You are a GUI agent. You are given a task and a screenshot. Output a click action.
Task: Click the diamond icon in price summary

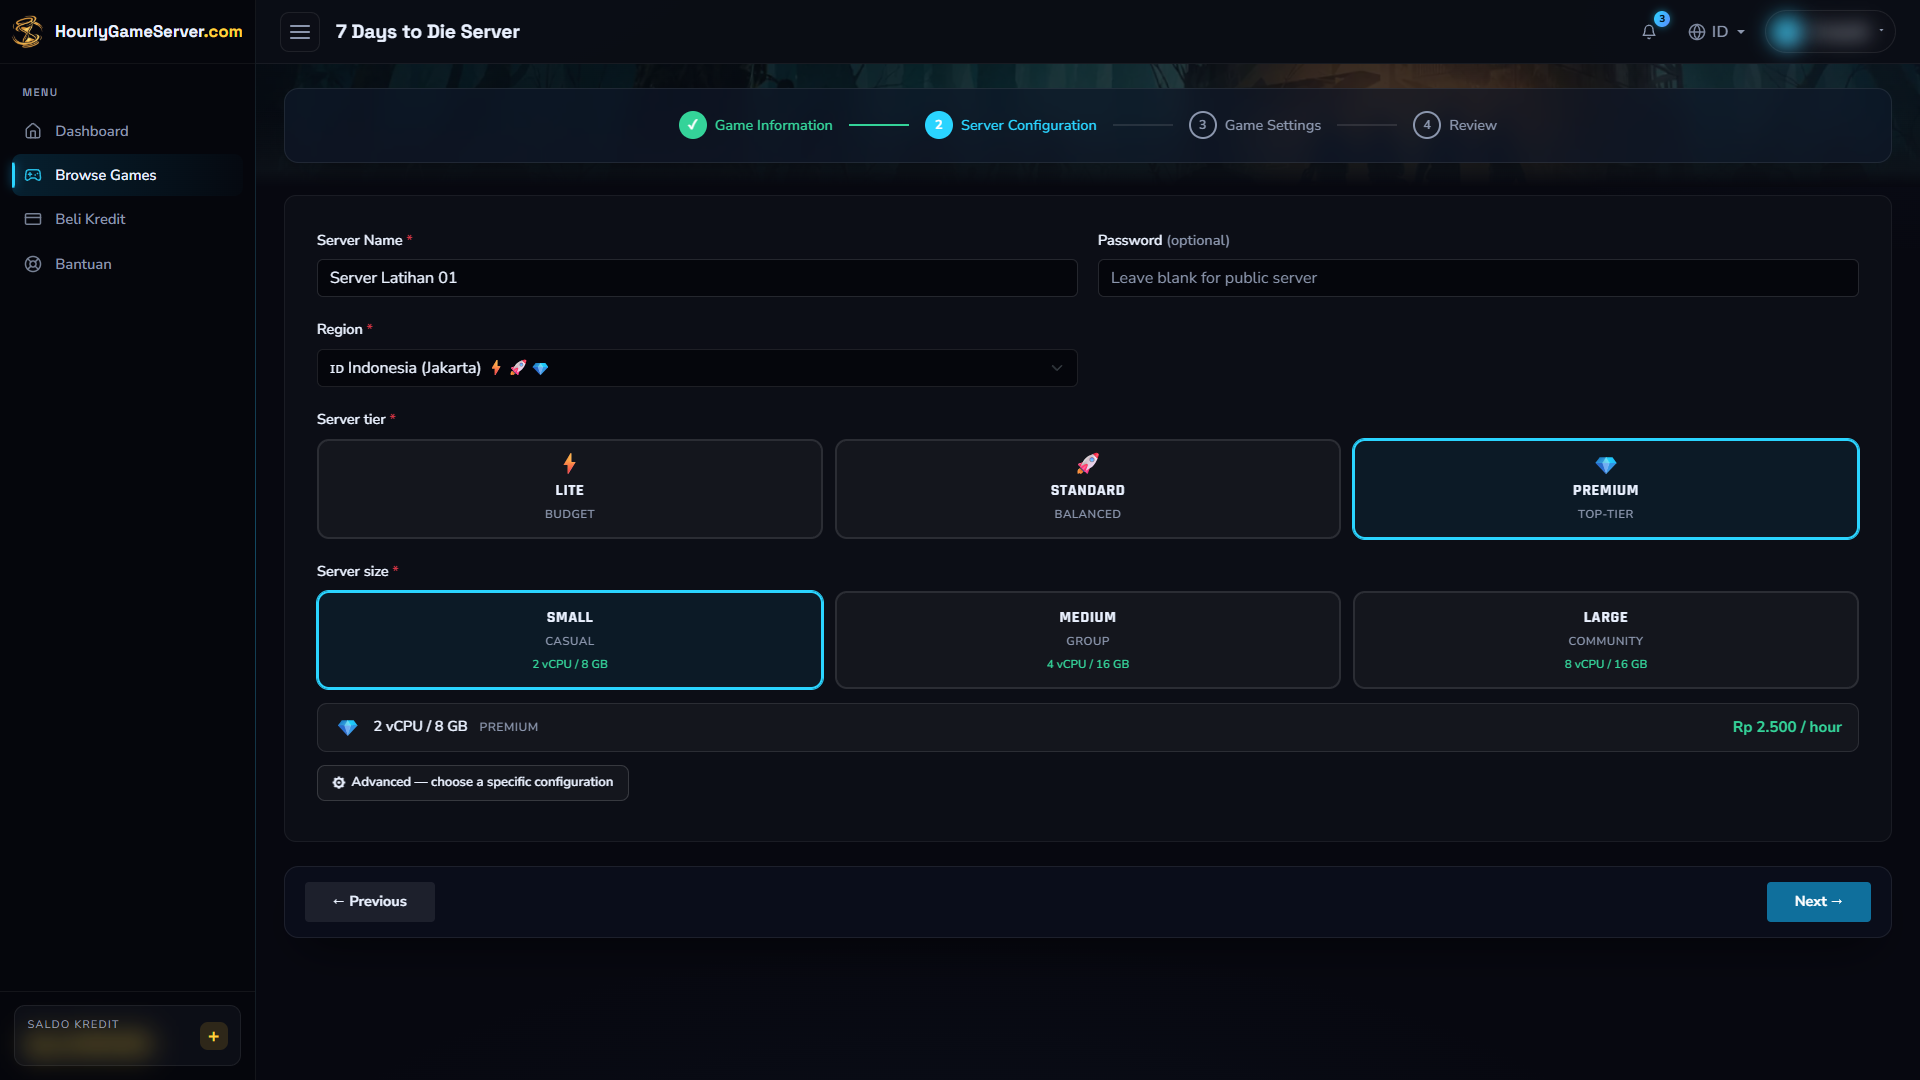348,727
